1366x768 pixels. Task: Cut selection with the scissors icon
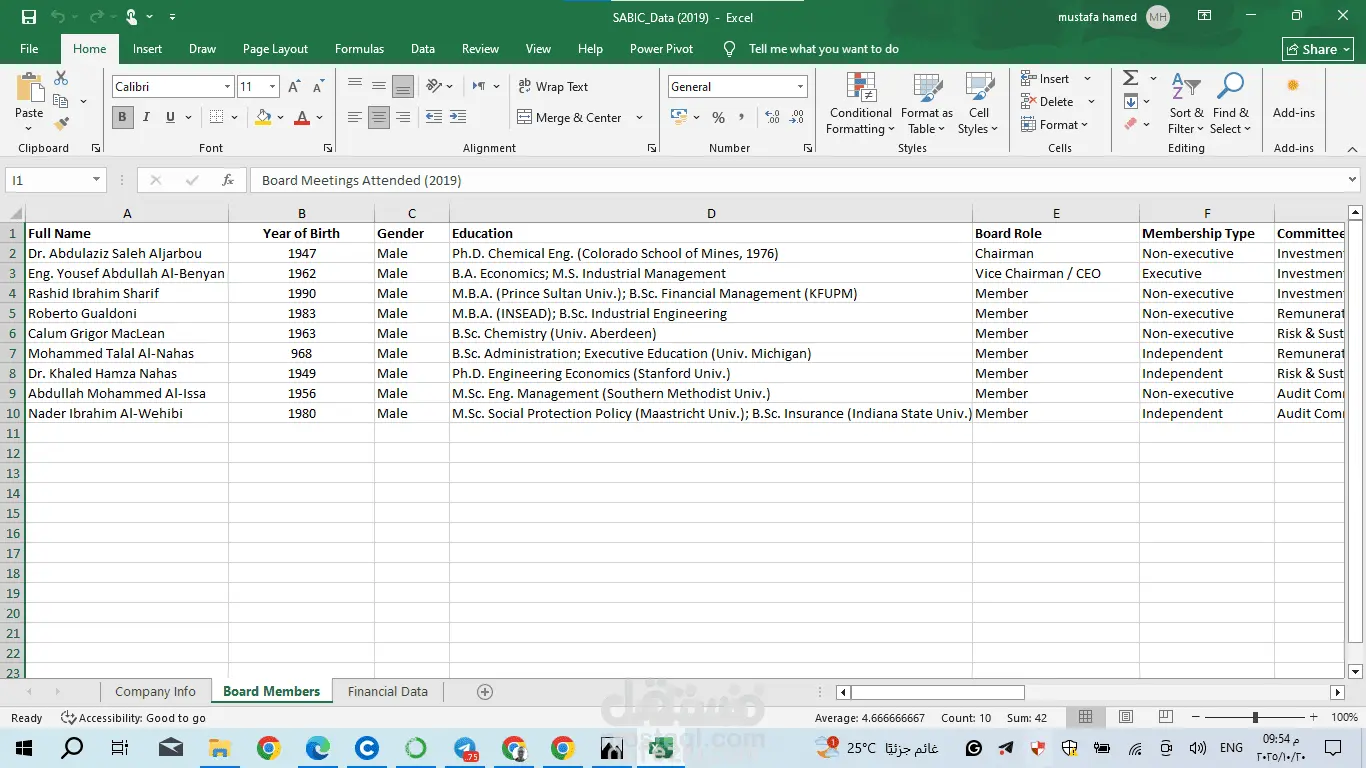[61, 78]
